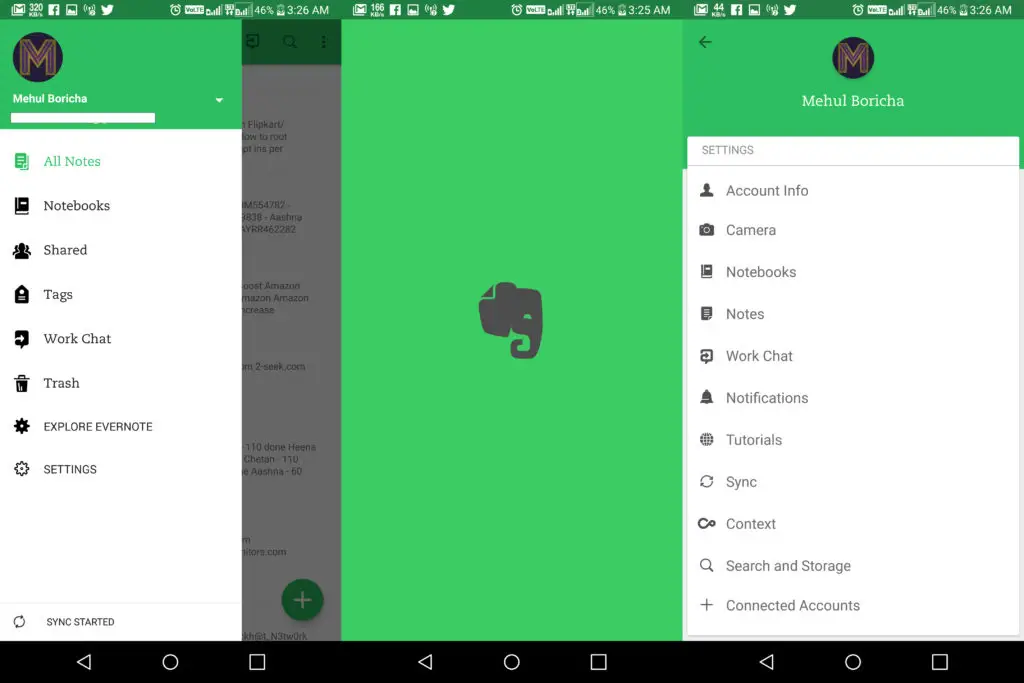Open Search and Storage settings

tap(853, 565)
